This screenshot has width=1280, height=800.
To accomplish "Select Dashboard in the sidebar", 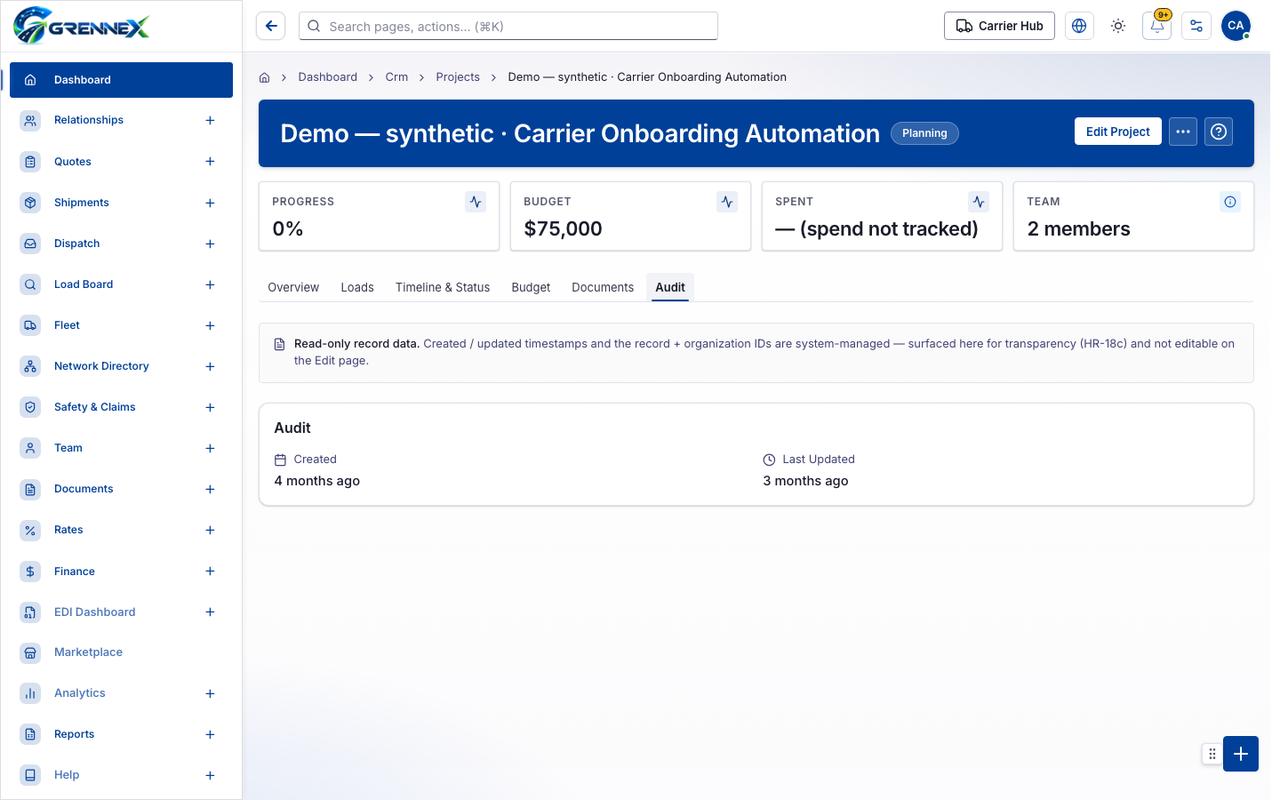I will click(x=121, y=80).
